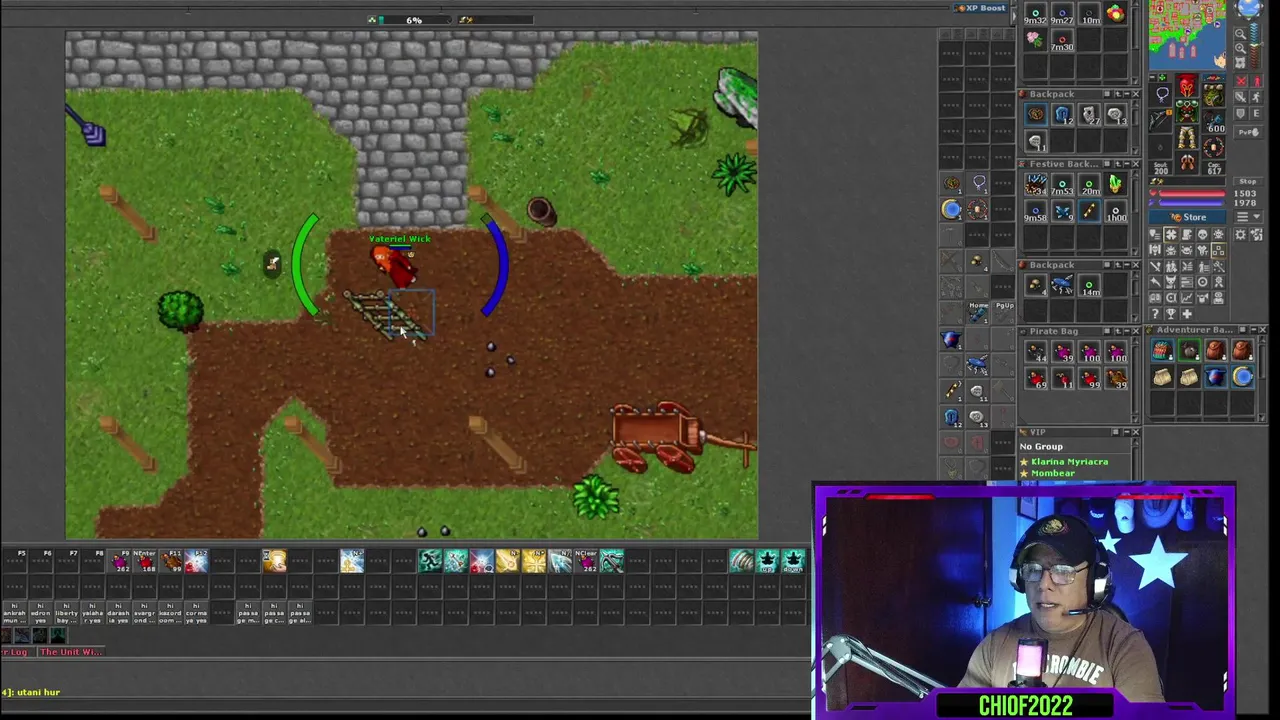This screenshot has height=720, width=1280.
Task: Click the 'hi edron yes' hotkey
Action: click(x=41, y=613)
